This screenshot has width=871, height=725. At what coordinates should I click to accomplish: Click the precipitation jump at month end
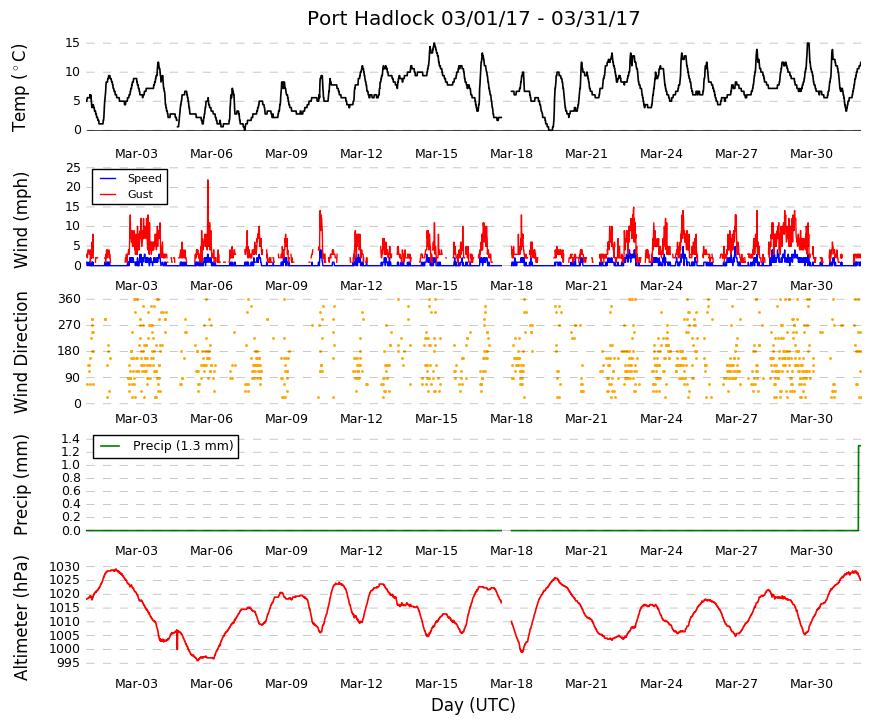859,488
